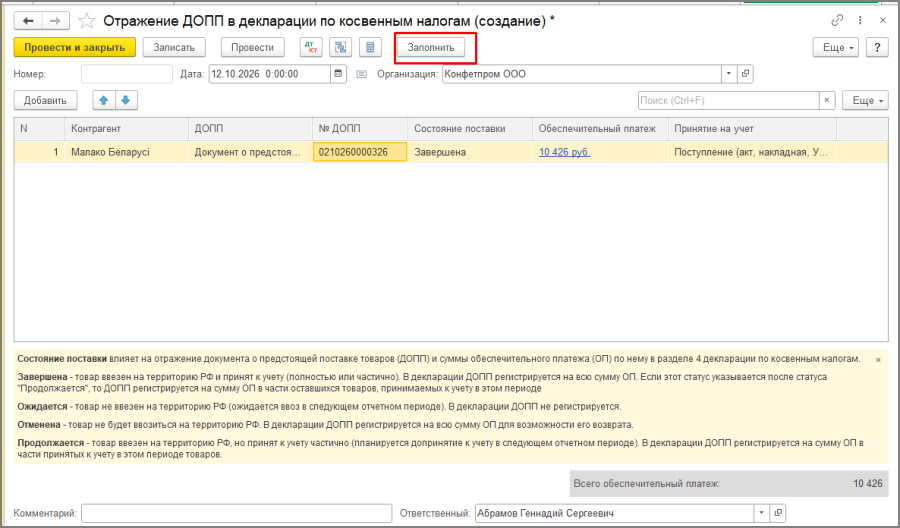900x528 pixels.
Task: Click into the Номер field
Action: pos(127,74)
